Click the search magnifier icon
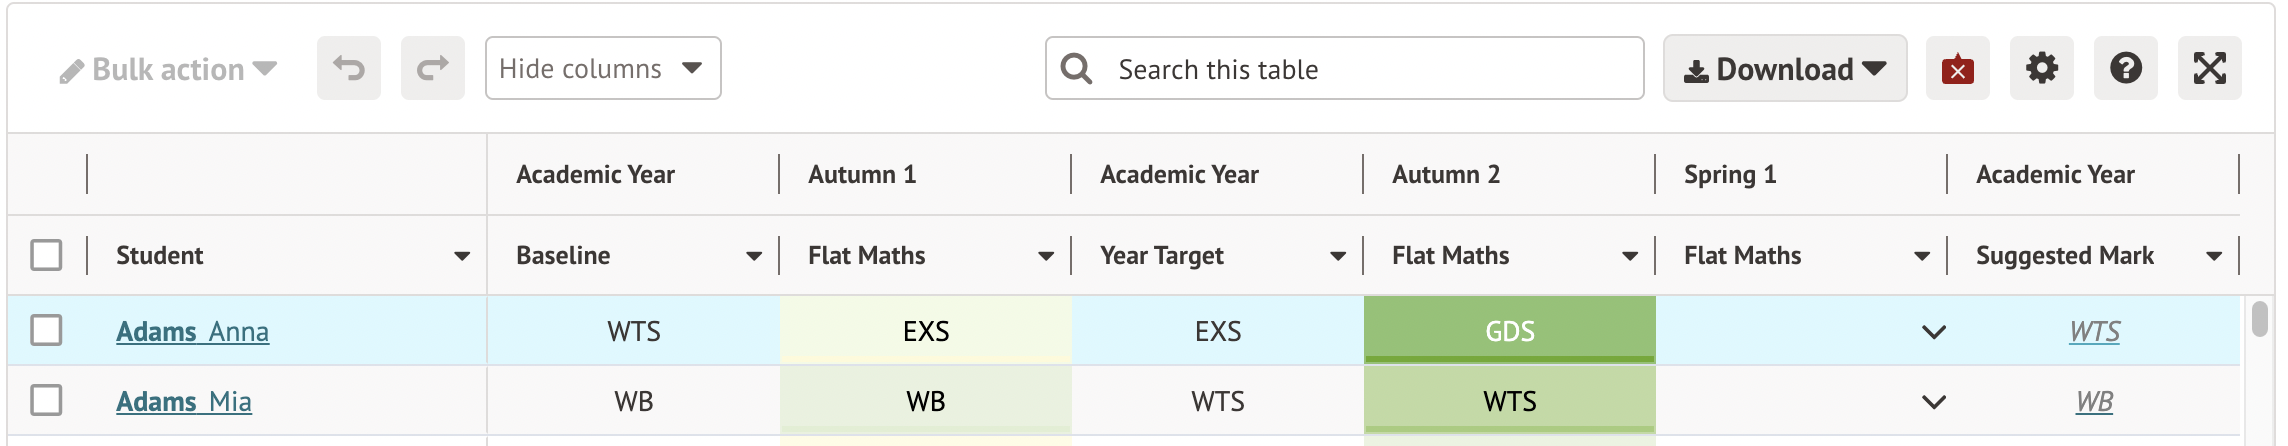Viewport: 2288px width, 446px height. [1076, 69]
